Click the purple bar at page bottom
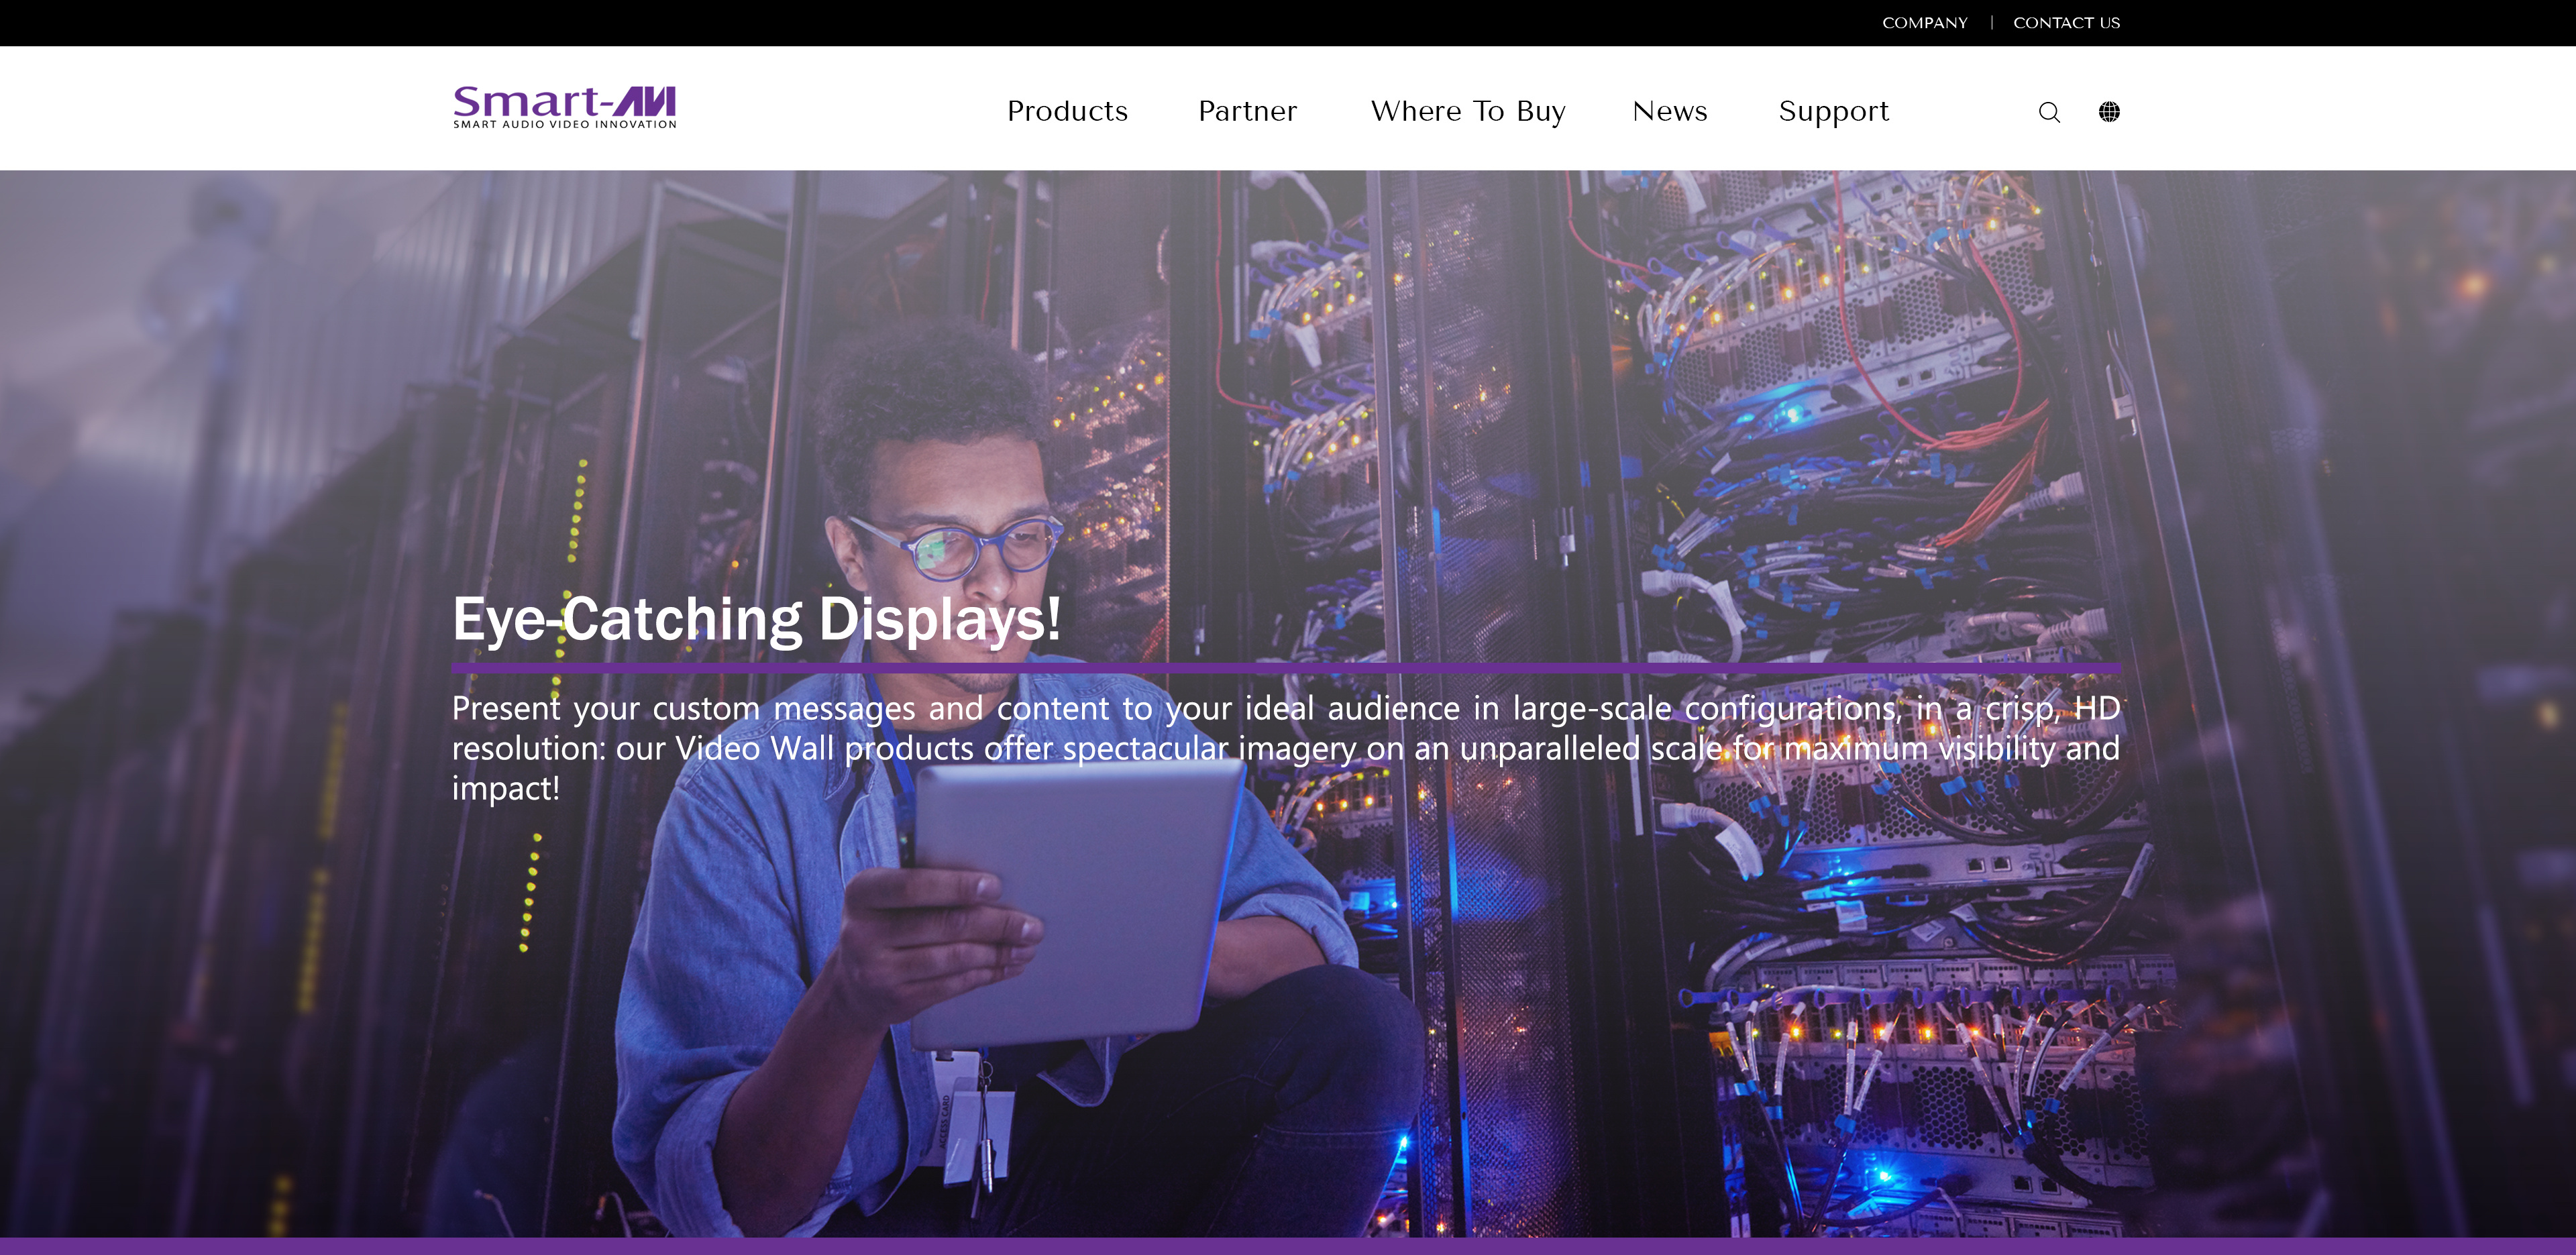This screenshot has width=2576, height=1255. [x=1288, y=1246]
